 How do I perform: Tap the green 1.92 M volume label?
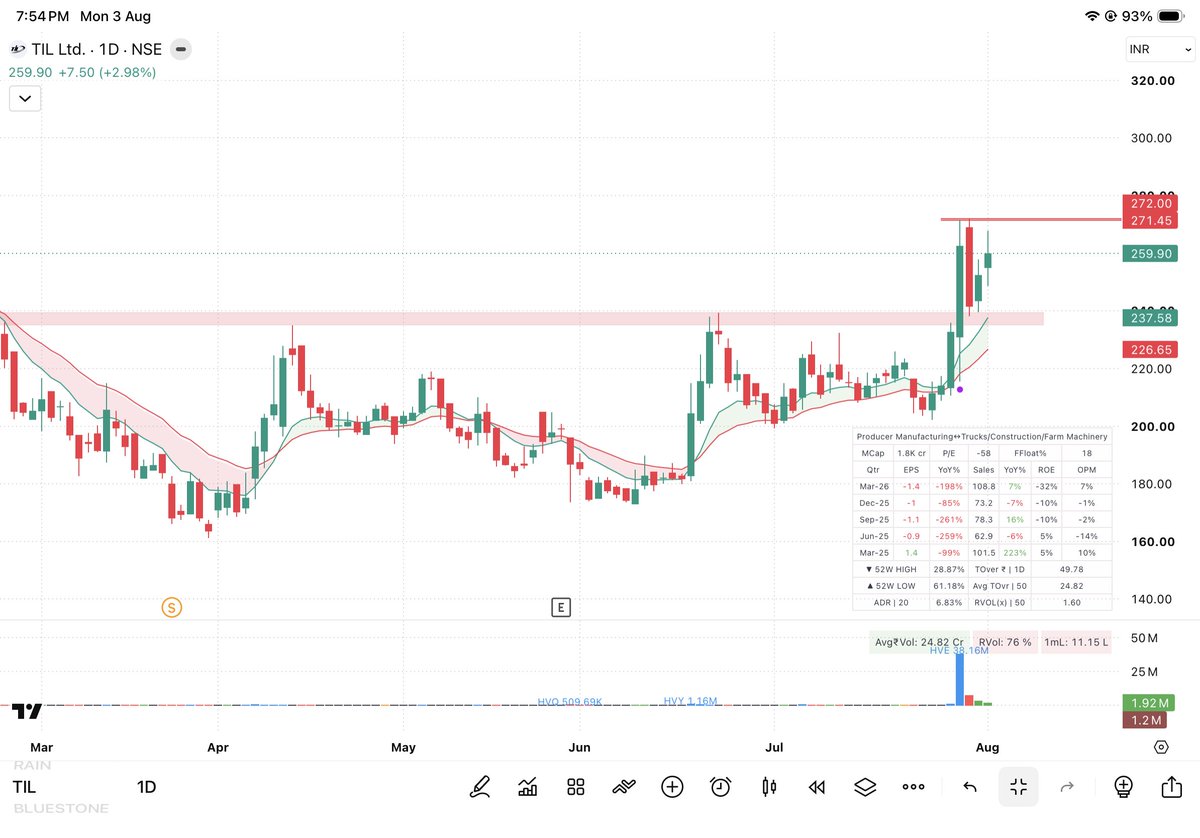pos(1149,703)
